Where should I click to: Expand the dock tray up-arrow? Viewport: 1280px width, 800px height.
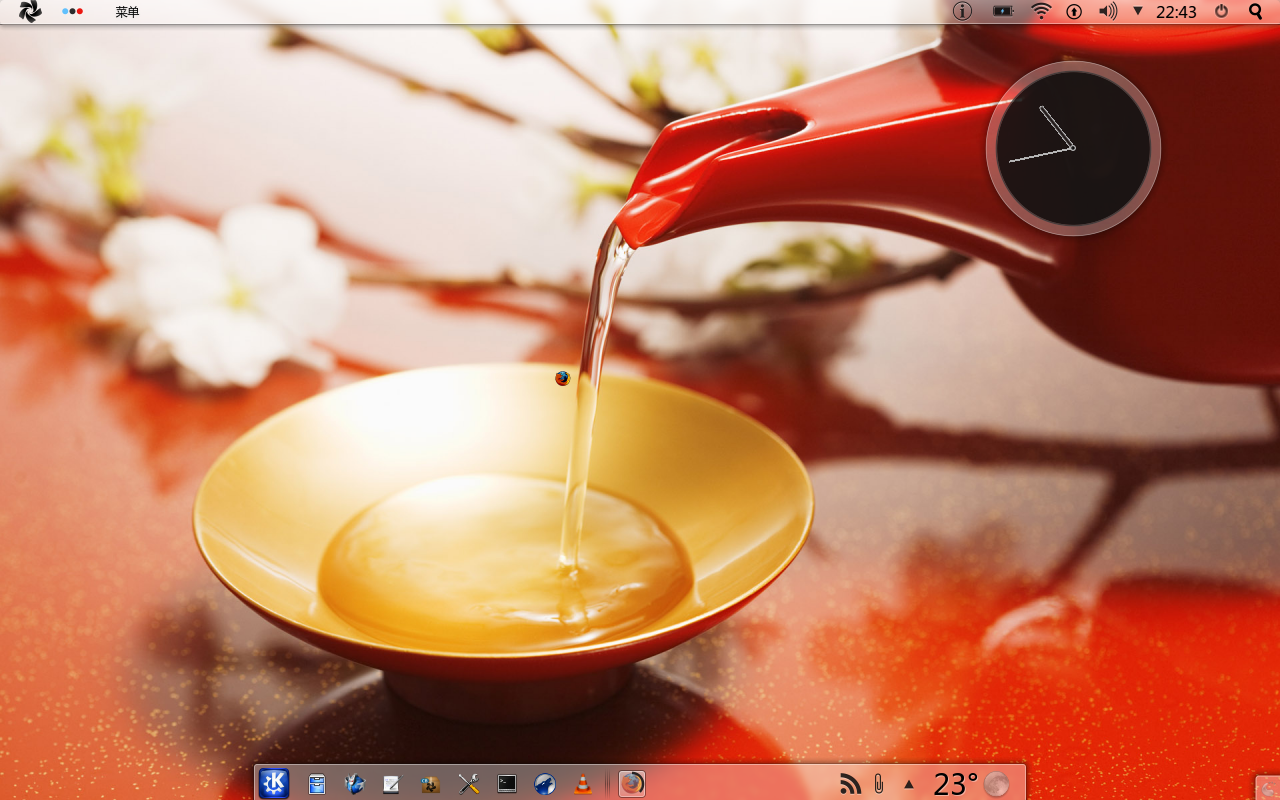tap(909, 784)
